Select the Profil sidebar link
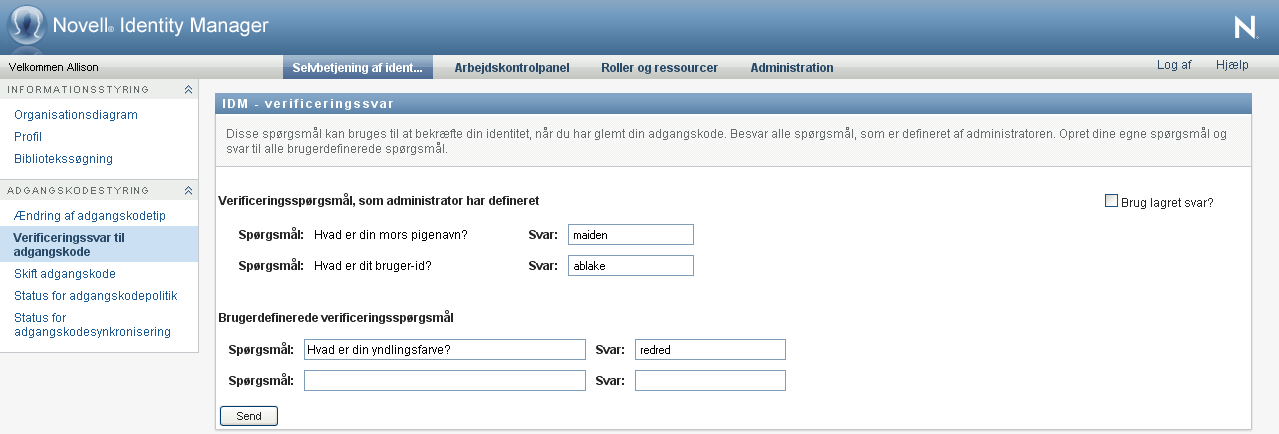Screen dimensions: 1279x434 tap(28, 137)
